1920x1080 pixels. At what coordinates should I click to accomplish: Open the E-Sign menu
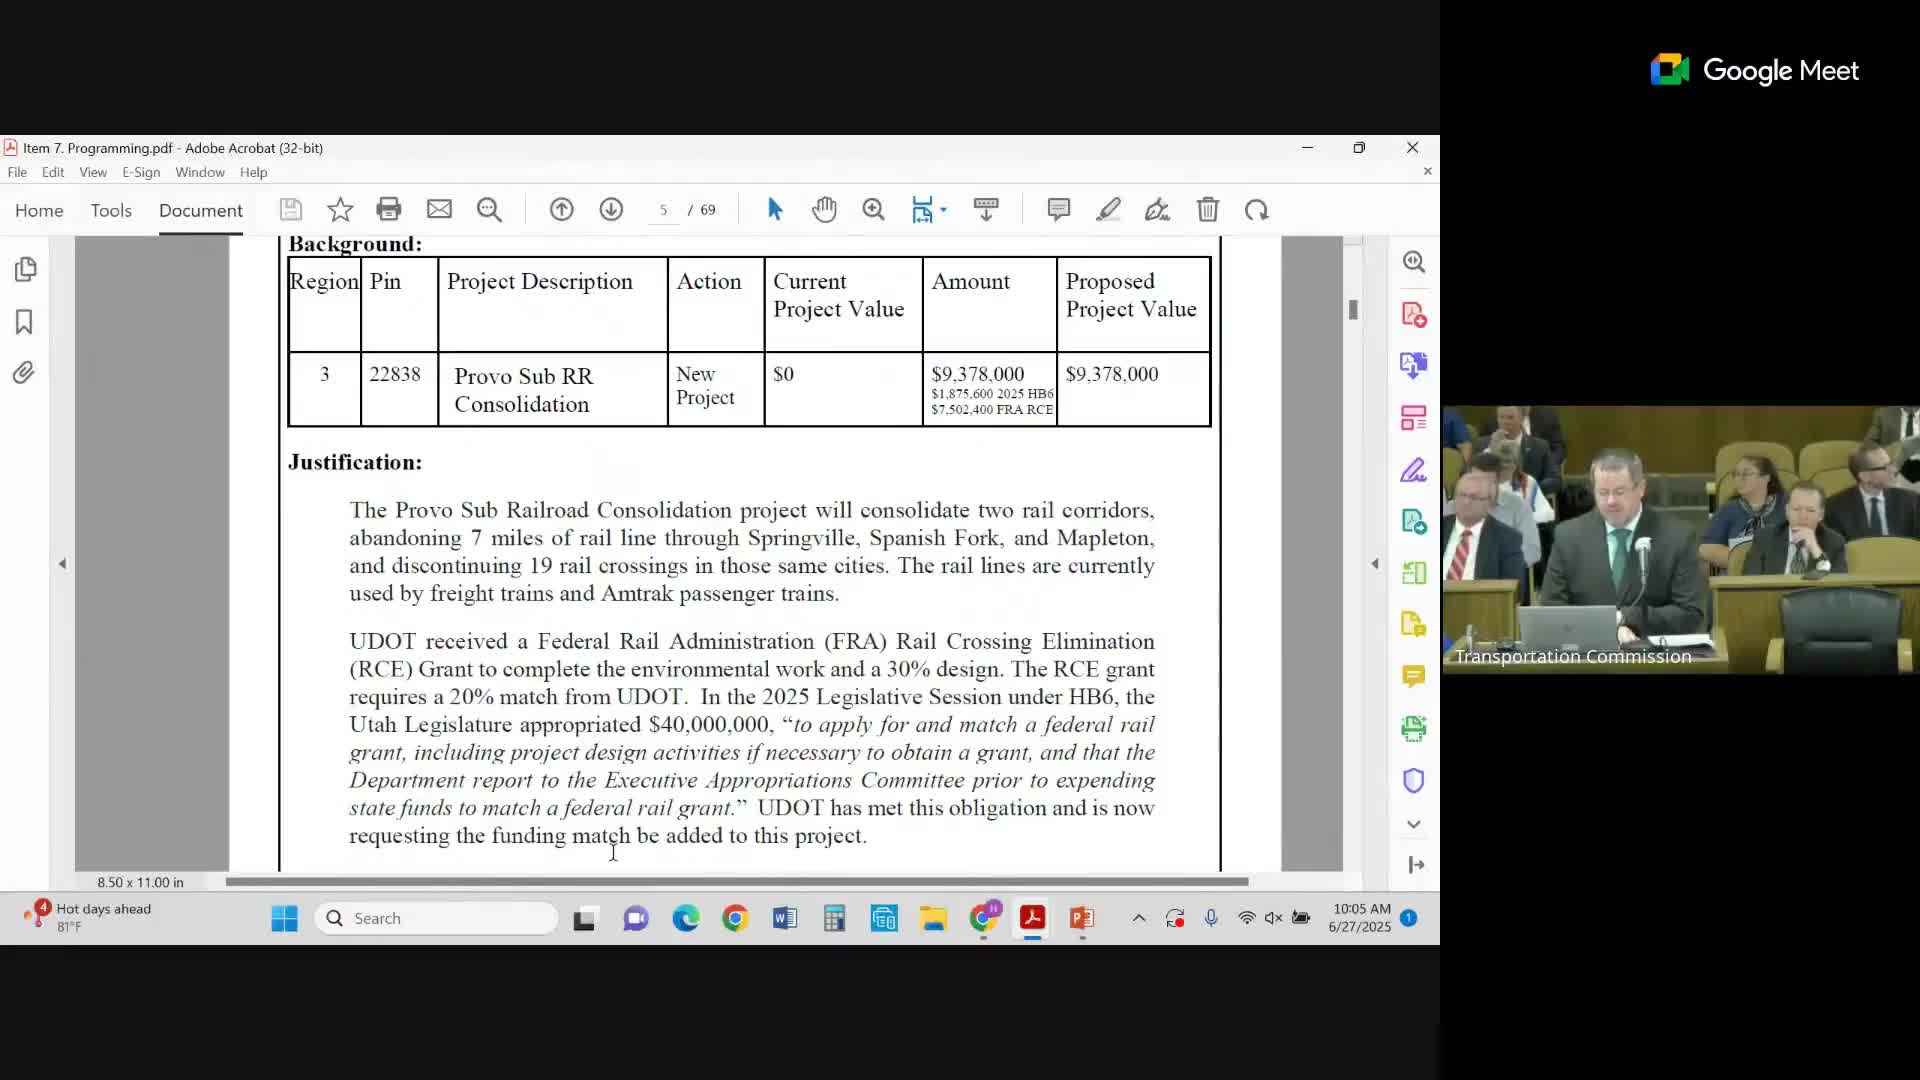coord(141,172)
